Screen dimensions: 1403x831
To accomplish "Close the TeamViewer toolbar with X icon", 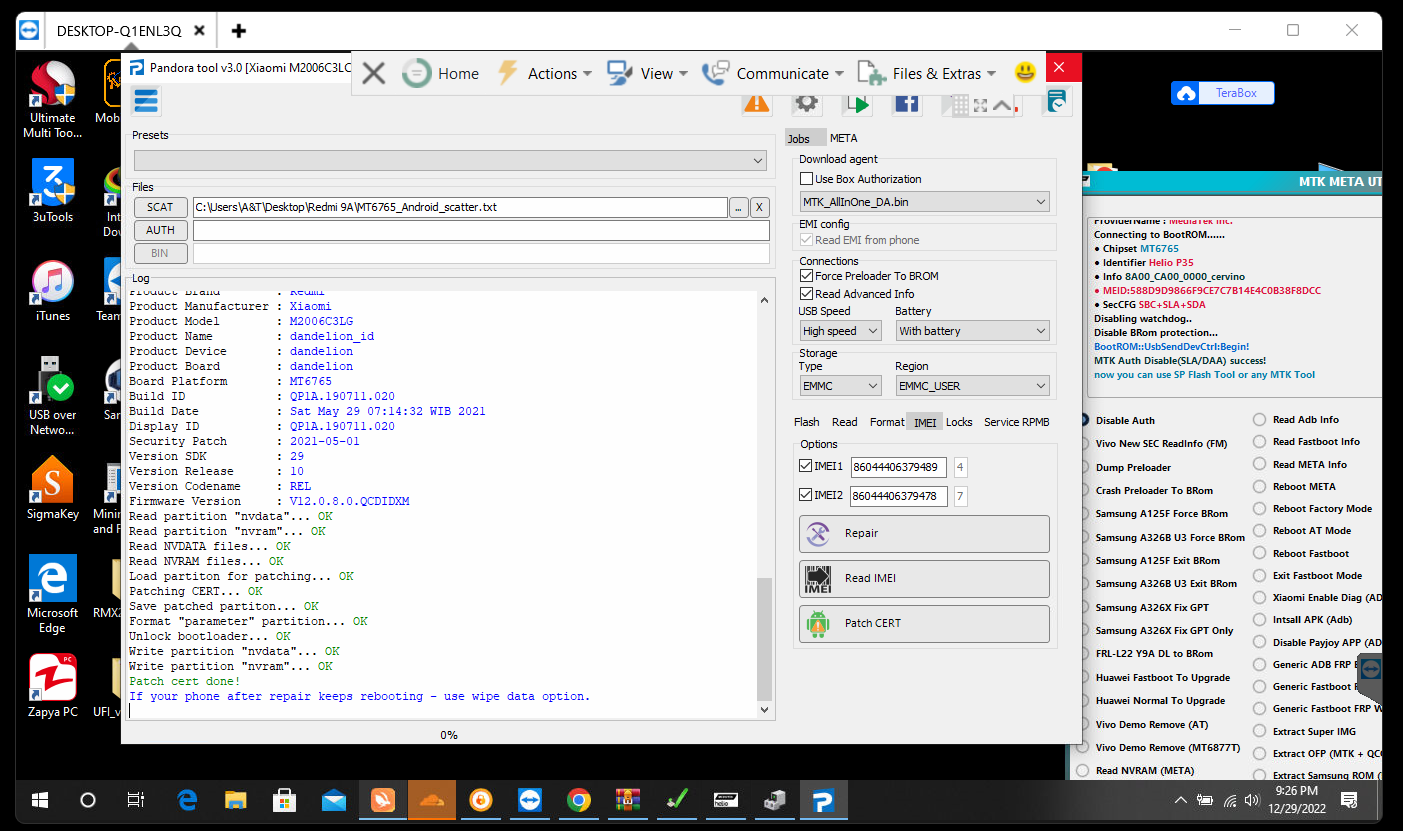I will pos(374,73).
